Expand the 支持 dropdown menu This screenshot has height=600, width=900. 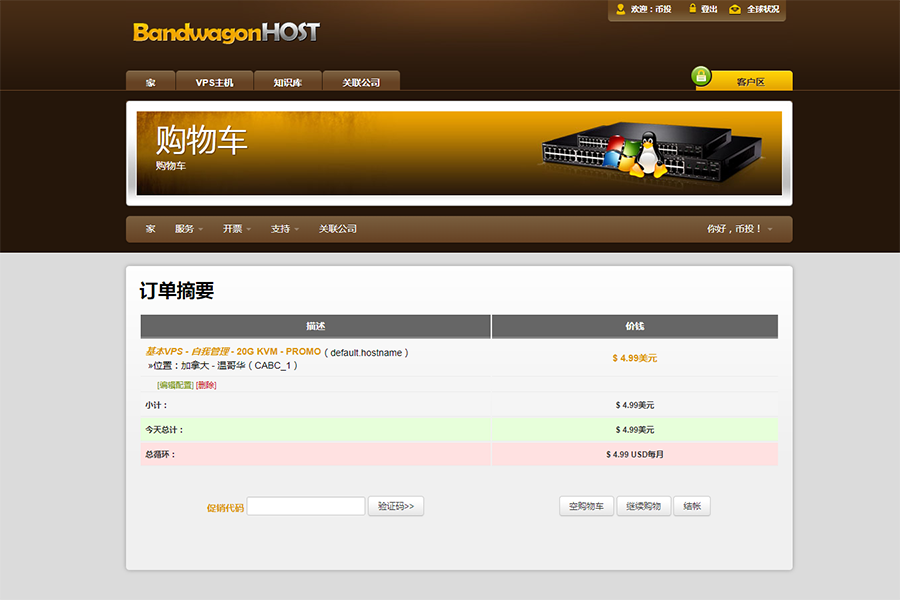tap(285, 229)
